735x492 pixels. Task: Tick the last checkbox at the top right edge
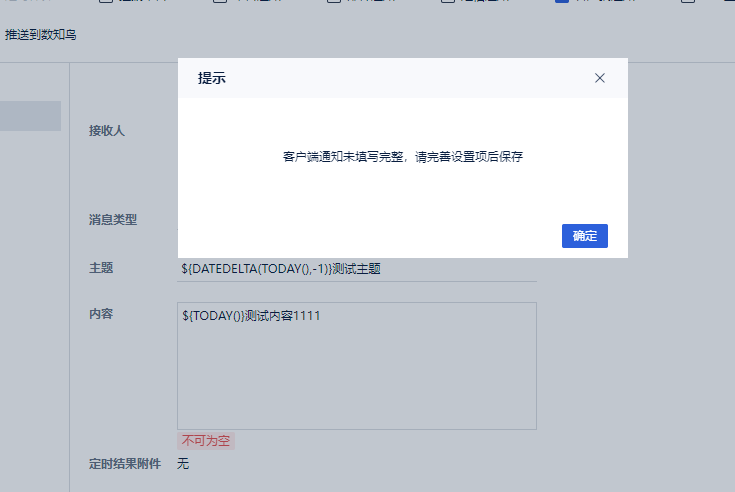point(688,1)
